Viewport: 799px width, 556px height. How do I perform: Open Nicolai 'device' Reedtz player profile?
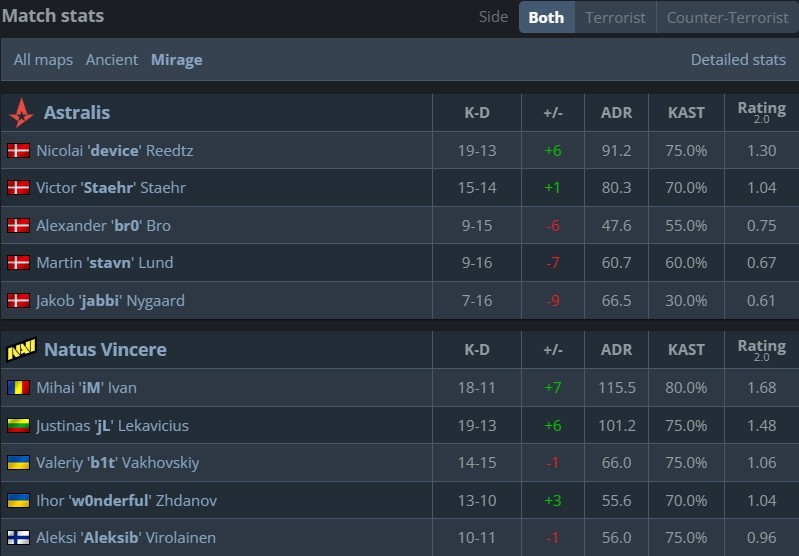115,150
